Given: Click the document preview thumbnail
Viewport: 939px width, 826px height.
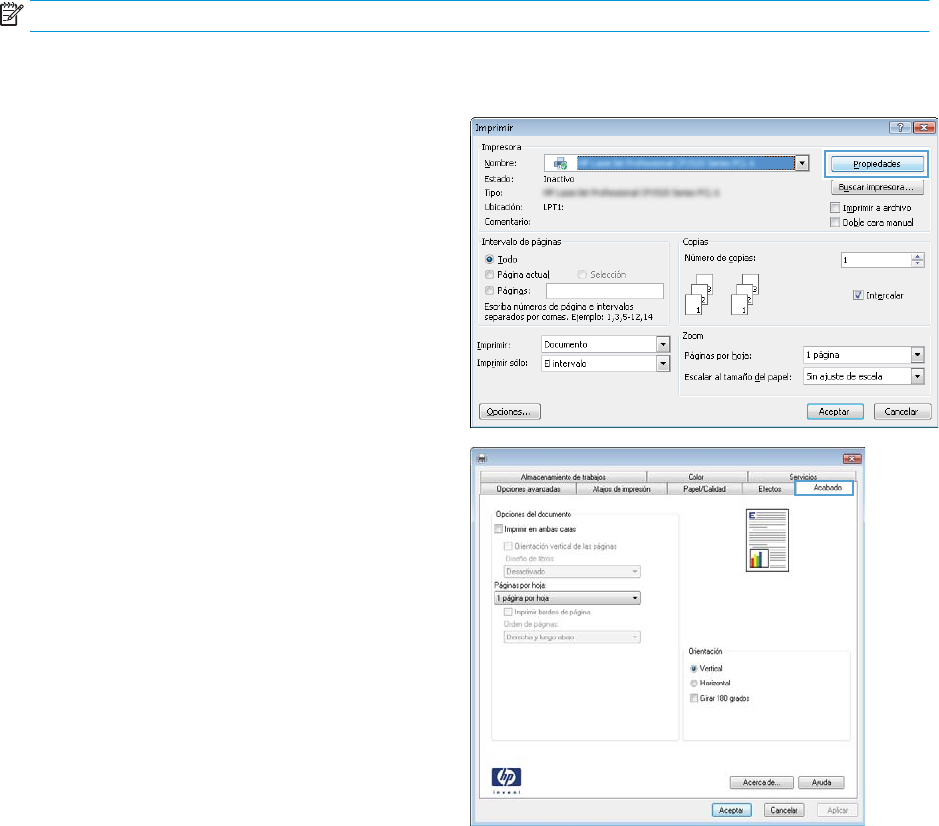Looking at the screenshot, I should [x=765, y=540].
